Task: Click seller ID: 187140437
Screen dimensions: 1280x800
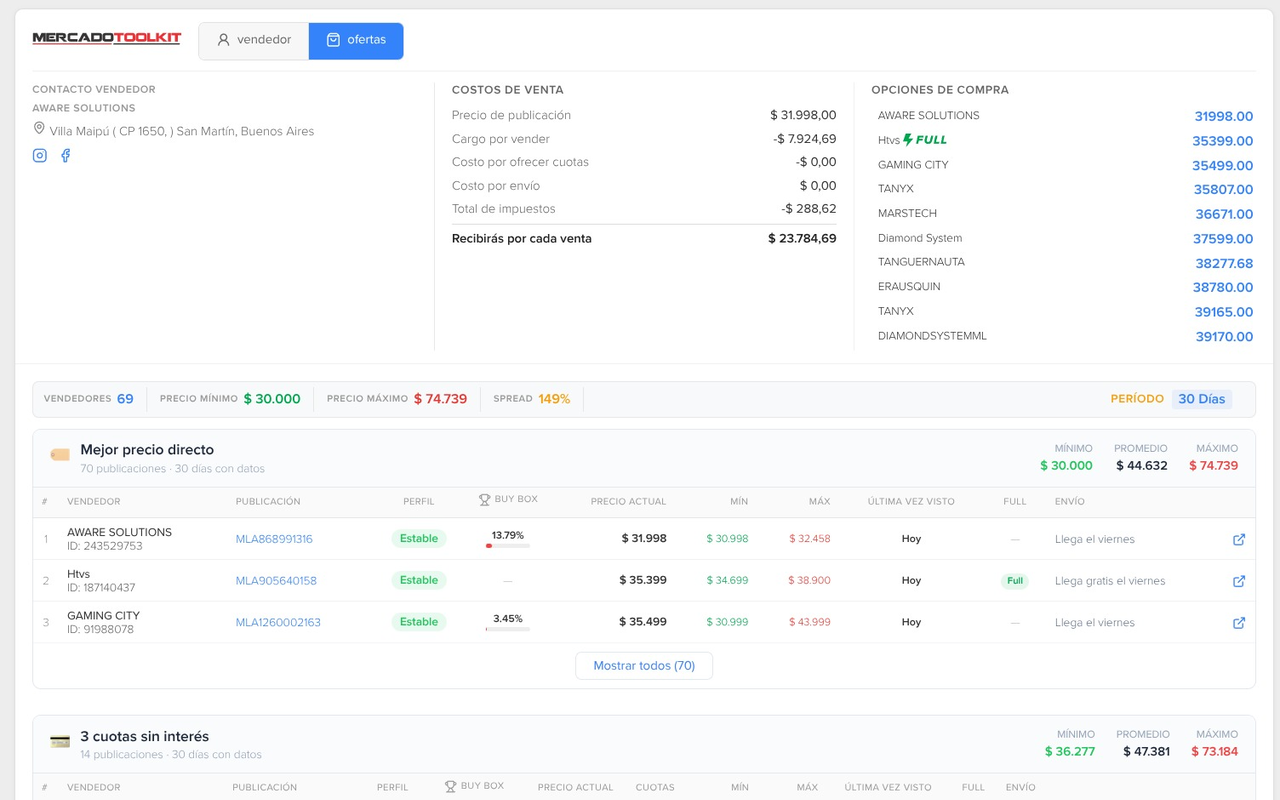Action: click(x=101, y=588)
